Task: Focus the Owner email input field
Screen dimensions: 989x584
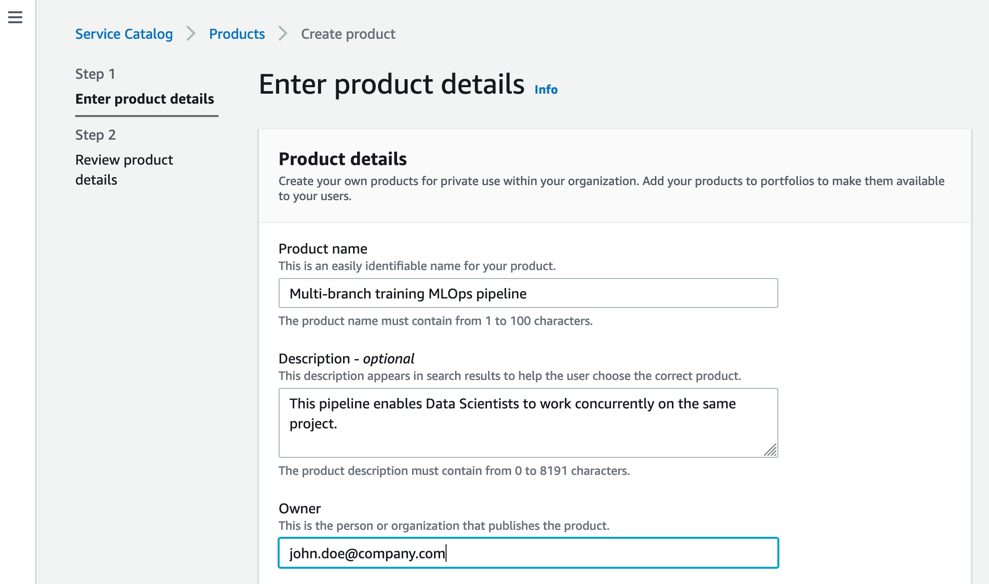Action: click(x=528, y=553)
